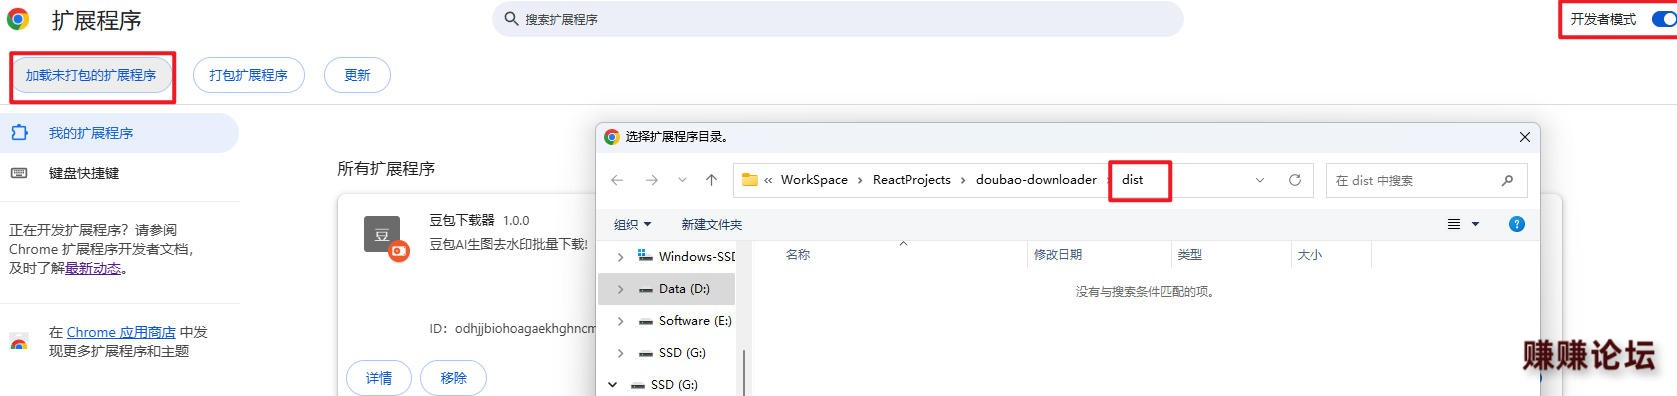Click the Chrome icon in dialog title bar
Viewport: 1677px width, 396px height.
click(x=611, y=137)
